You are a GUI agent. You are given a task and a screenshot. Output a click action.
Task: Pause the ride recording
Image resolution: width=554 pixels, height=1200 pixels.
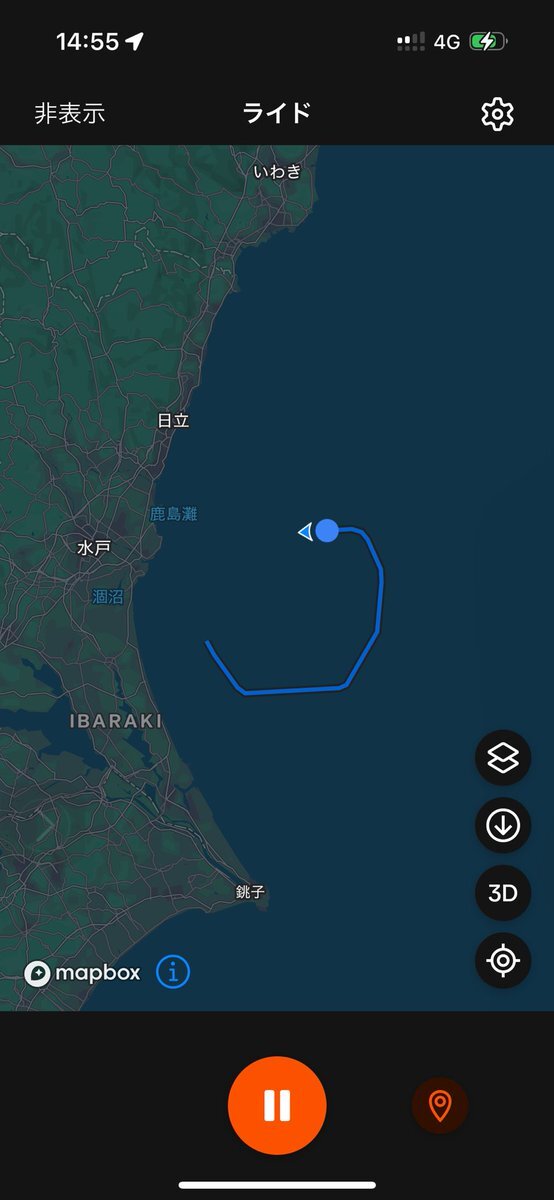click(x=277, y=1105)
